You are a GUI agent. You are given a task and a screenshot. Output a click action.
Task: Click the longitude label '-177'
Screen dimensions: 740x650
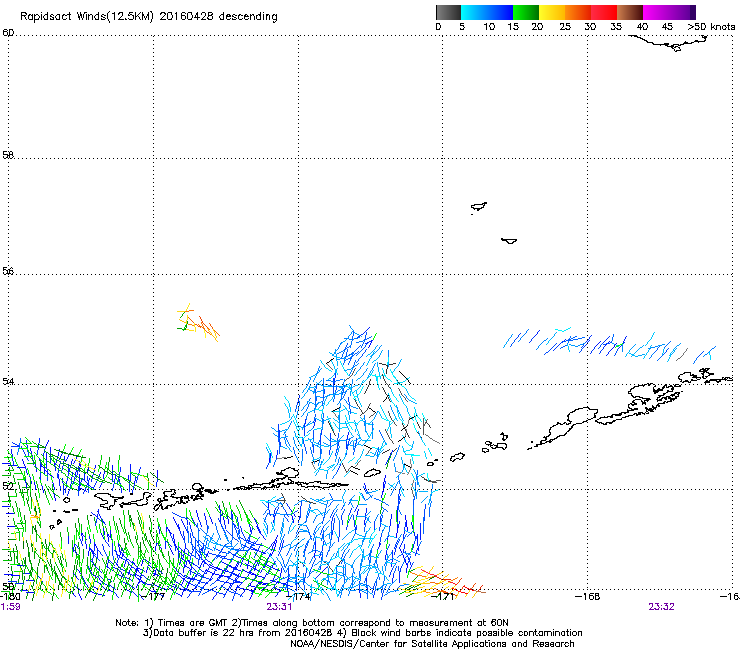154,597
